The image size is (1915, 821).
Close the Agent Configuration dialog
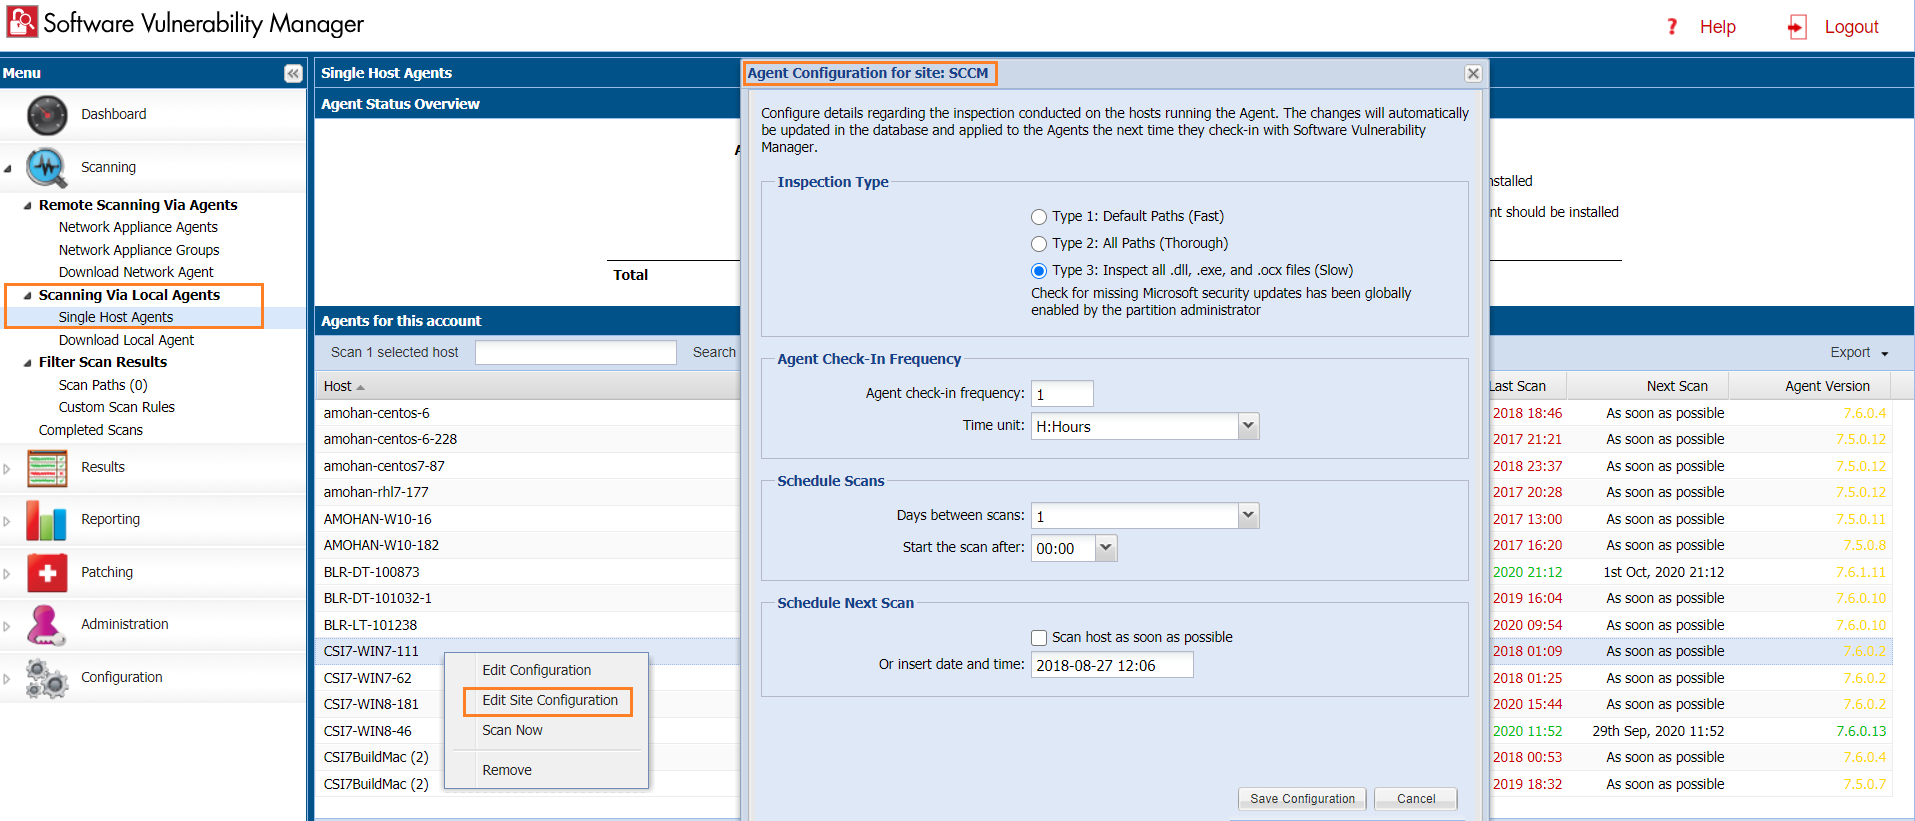1473,73
